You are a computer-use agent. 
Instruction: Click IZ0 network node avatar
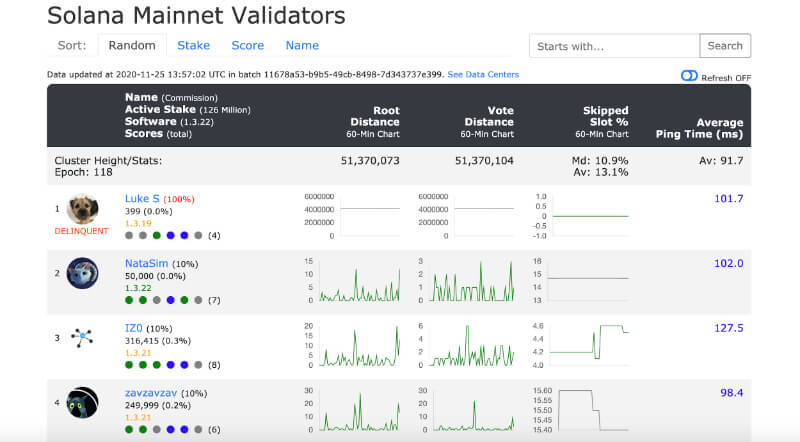[x=82, y=338]
